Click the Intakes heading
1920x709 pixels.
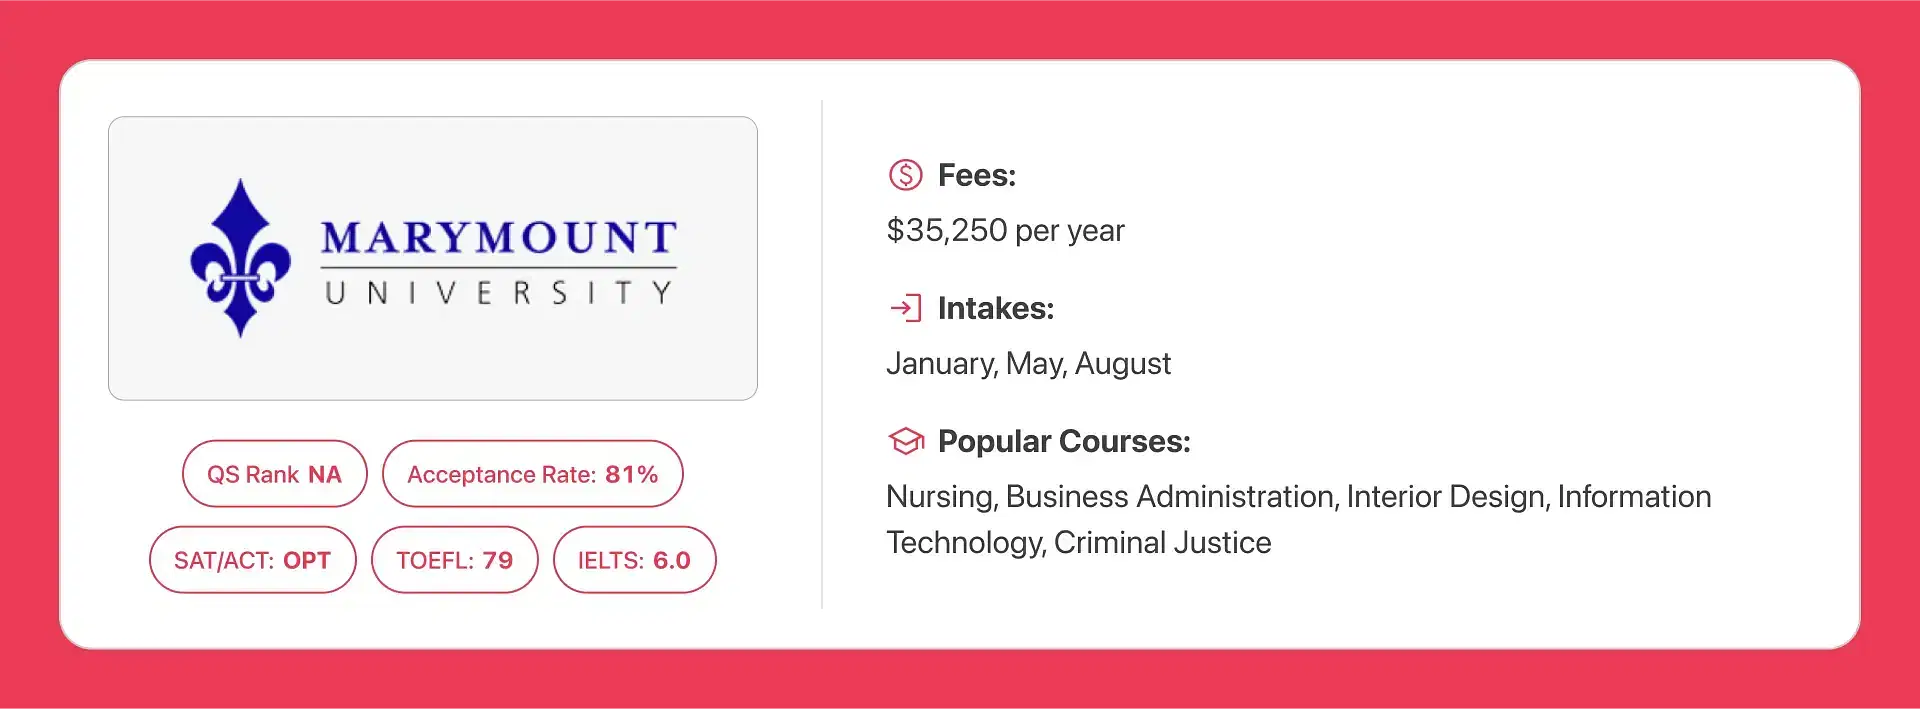(x=996, y=308)
